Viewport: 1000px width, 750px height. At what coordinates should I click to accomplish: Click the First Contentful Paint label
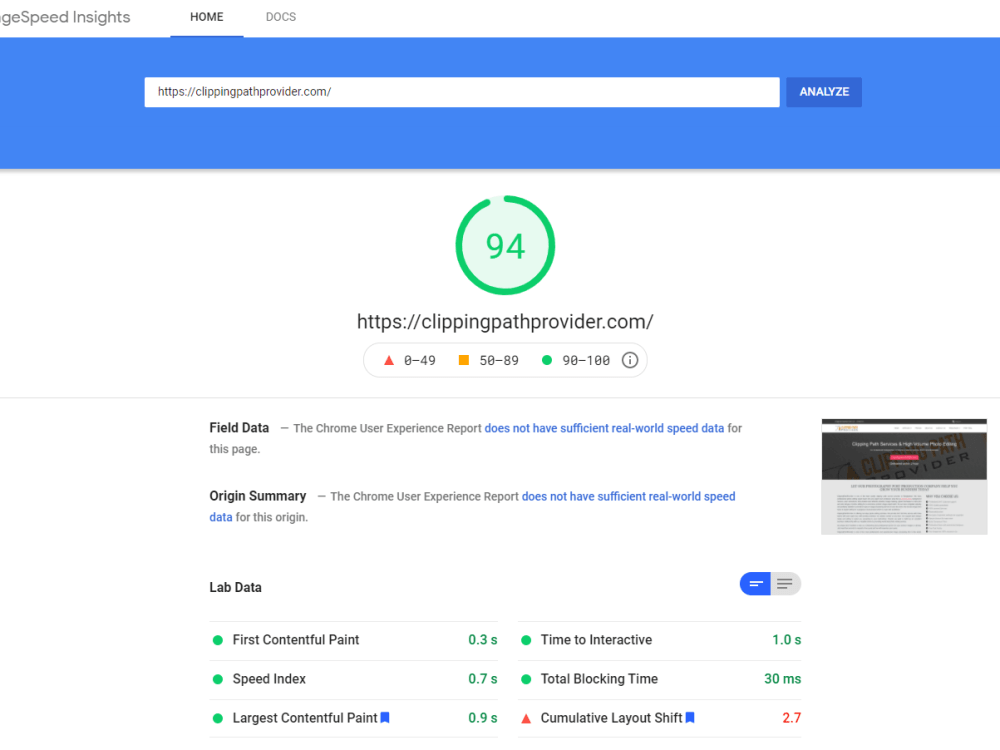tap(296, 640)
